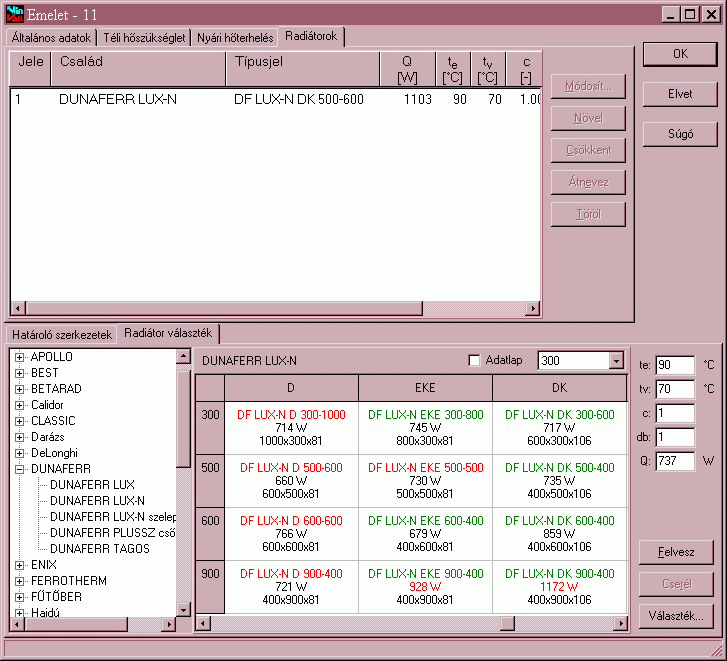Click selection grid right scroll arrow
This screenshot has width=727, height=661.
[620, 624]
